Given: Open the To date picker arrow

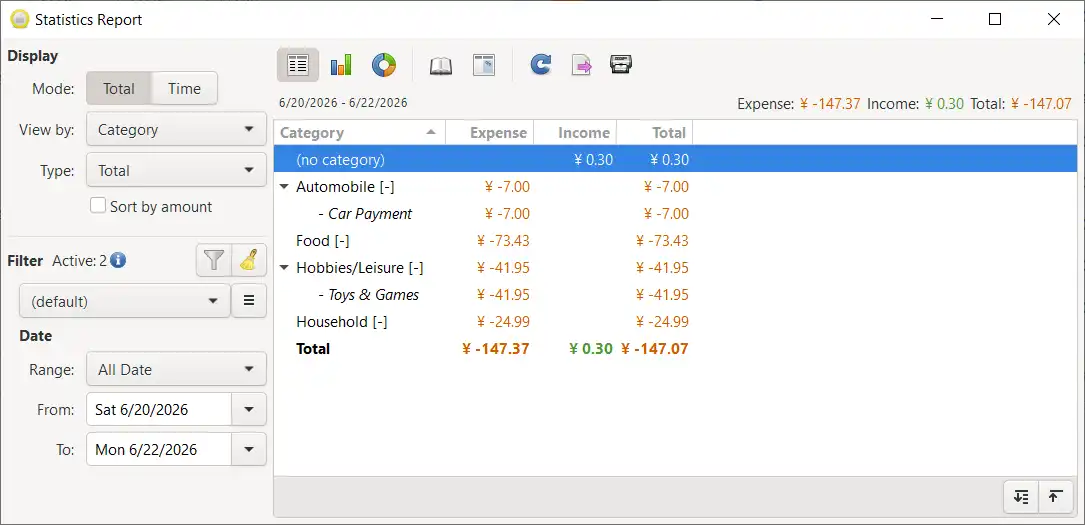Looking at the screenshot, I should 249,450.
